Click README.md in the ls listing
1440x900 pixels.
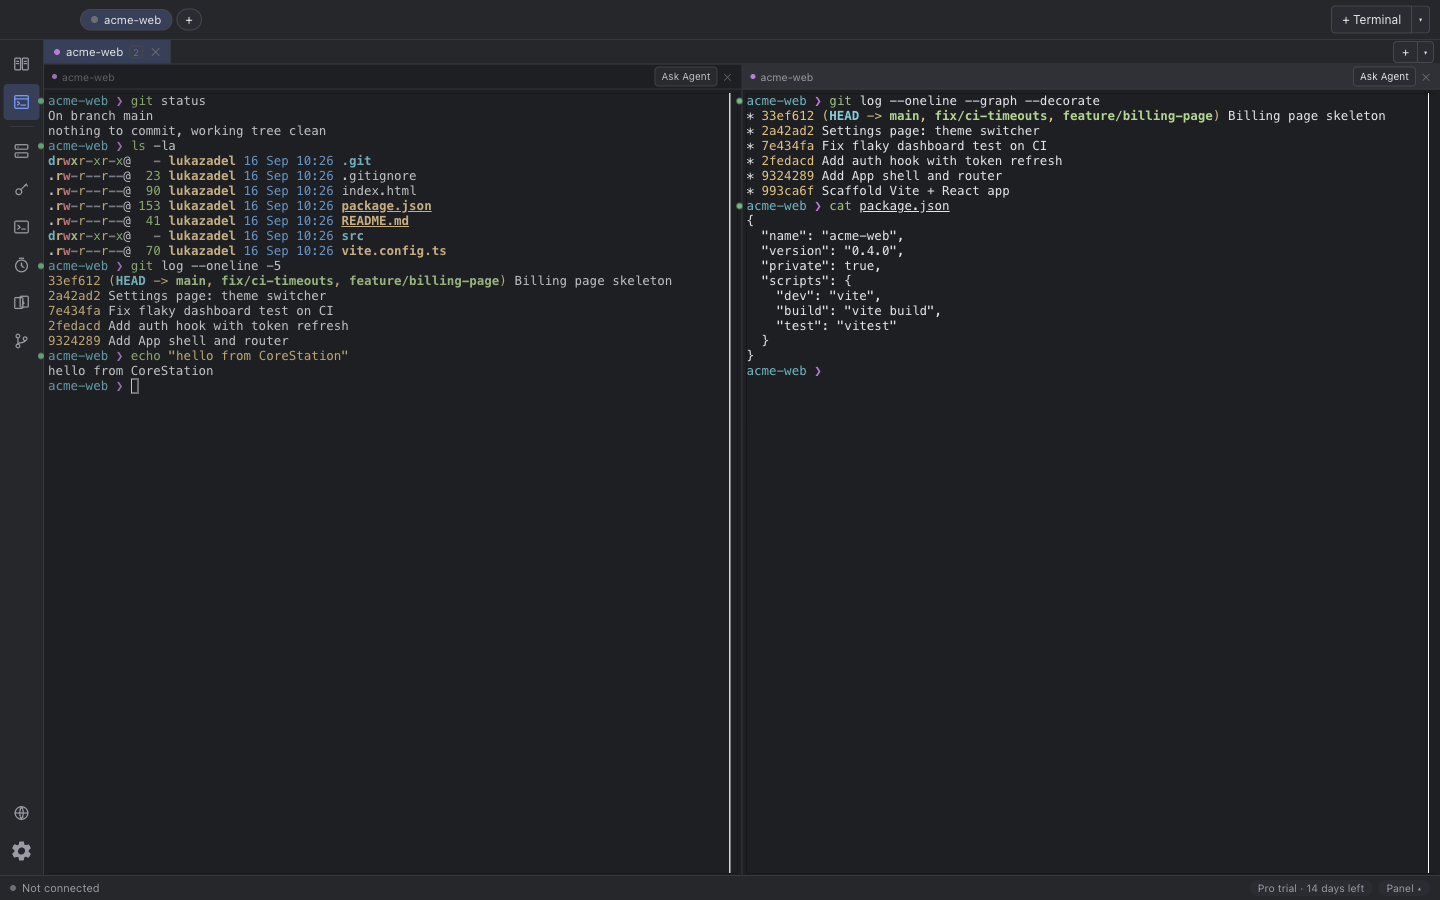coord(375,221)
